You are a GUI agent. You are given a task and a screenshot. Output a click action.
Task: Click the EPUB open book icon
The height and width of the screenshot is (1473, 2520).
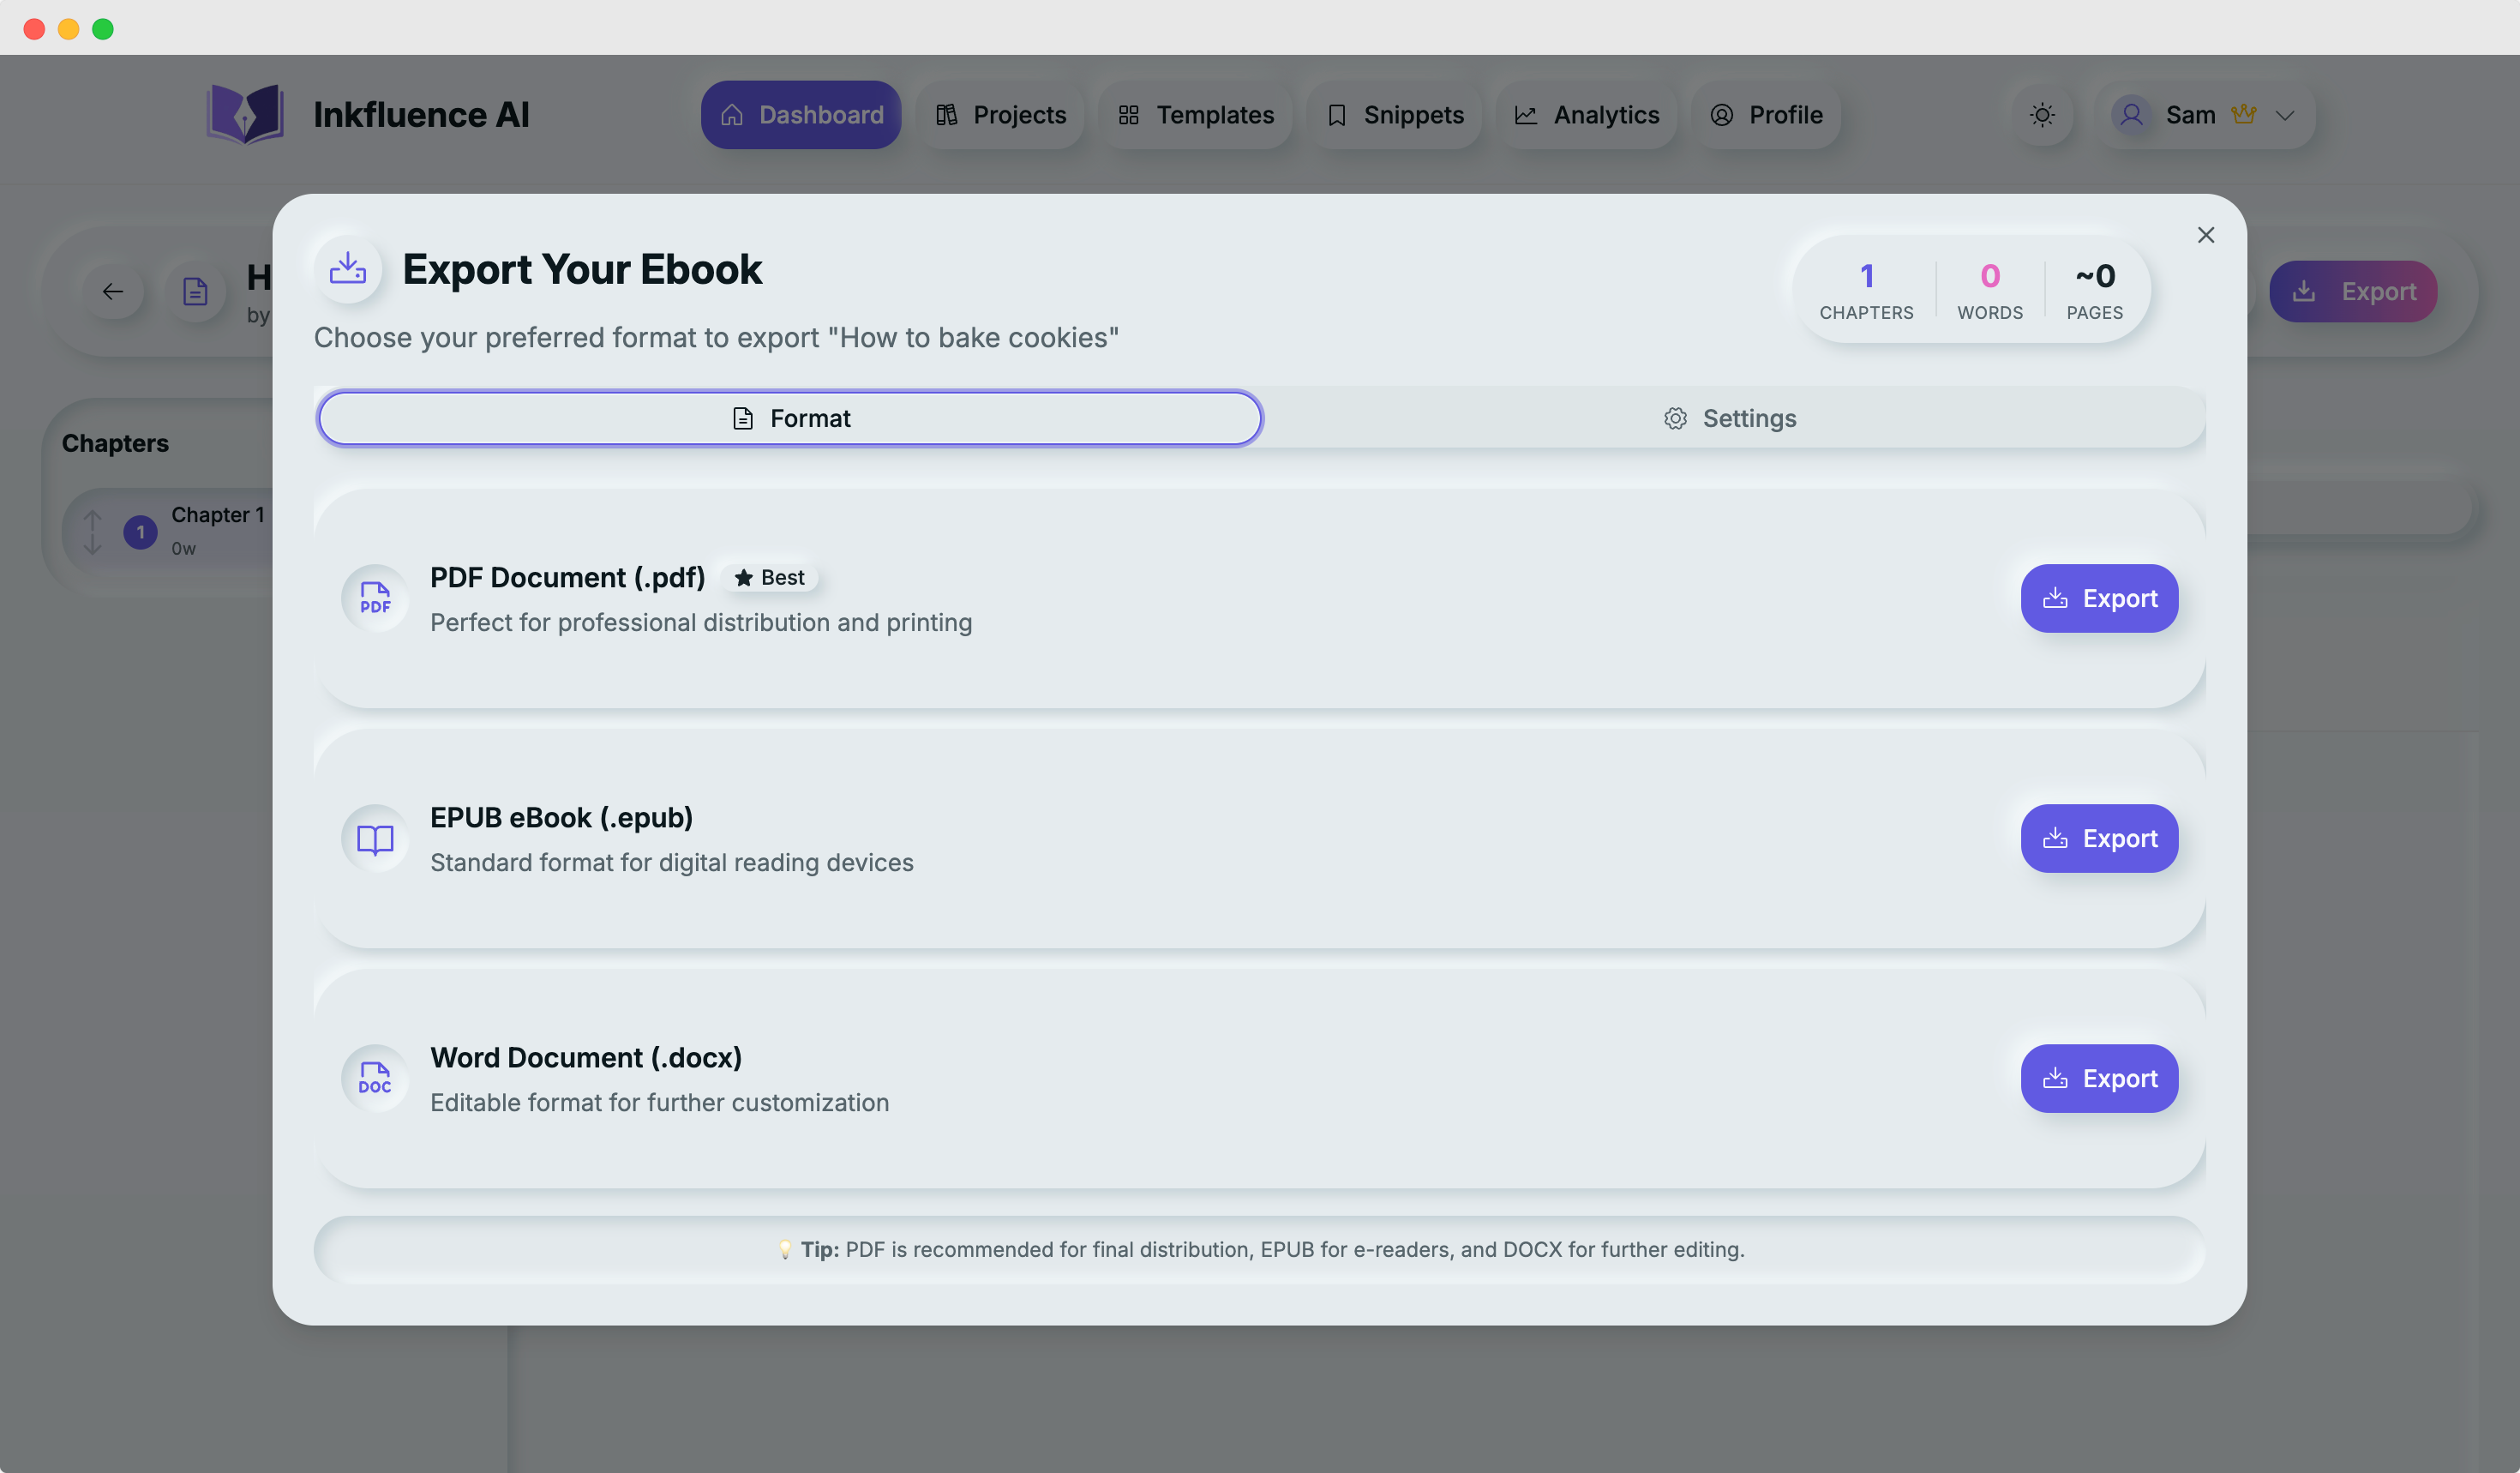pyautogui.click(x=375, y=838)
